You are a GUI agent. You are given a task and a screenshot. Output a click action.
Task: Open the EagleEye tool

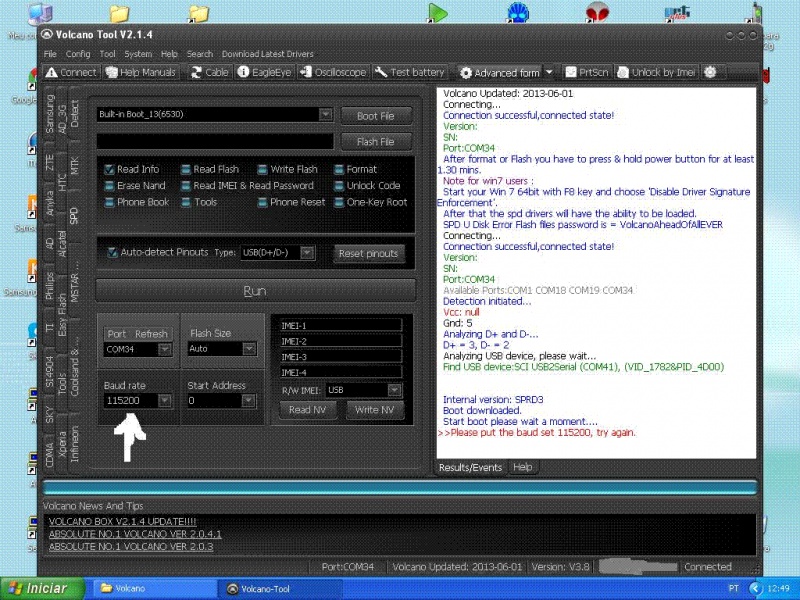coord(264,72)
